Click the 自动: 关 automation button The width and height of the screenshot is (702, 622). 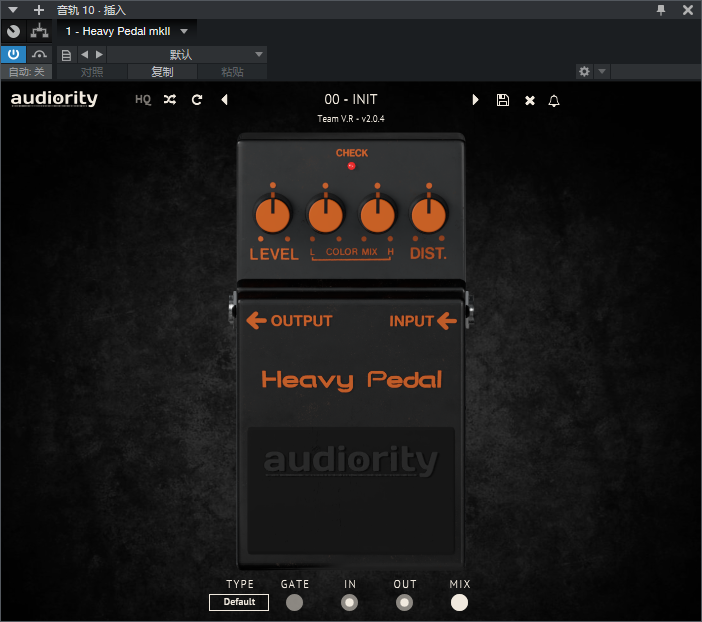26,72
